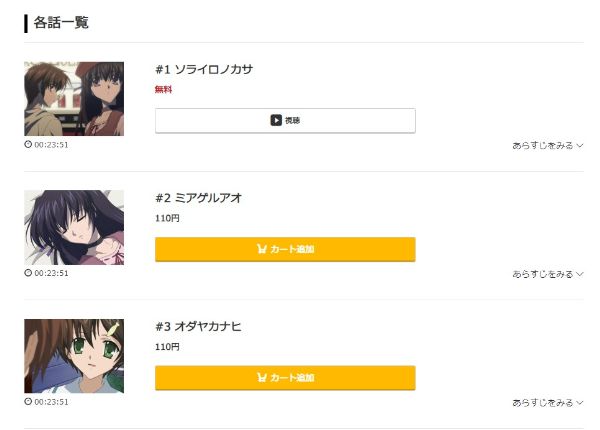The height and width of the screenshot is (430, 600).
Task: Click the 各話一覧 section heading
Action: [x=60, y=22]
